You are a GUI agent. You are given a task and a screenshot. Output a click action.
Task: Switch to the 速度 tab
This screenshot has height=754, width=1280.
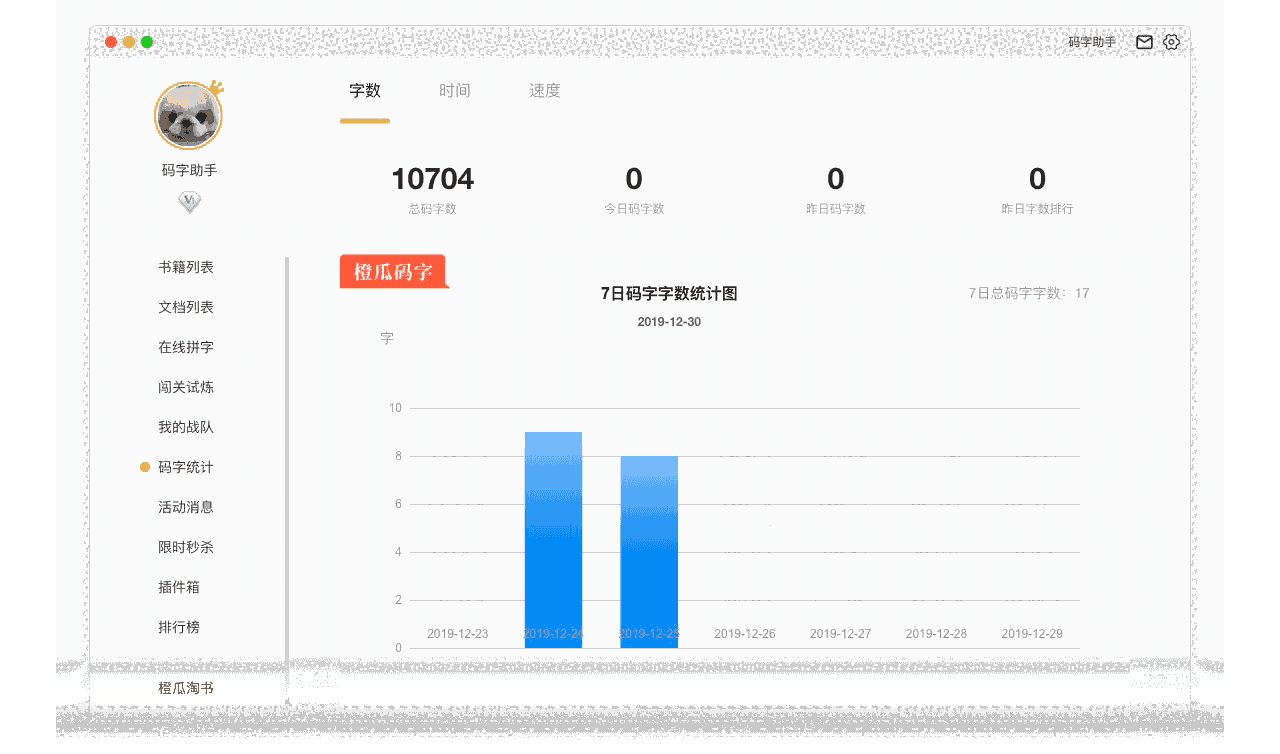point(543,90)
